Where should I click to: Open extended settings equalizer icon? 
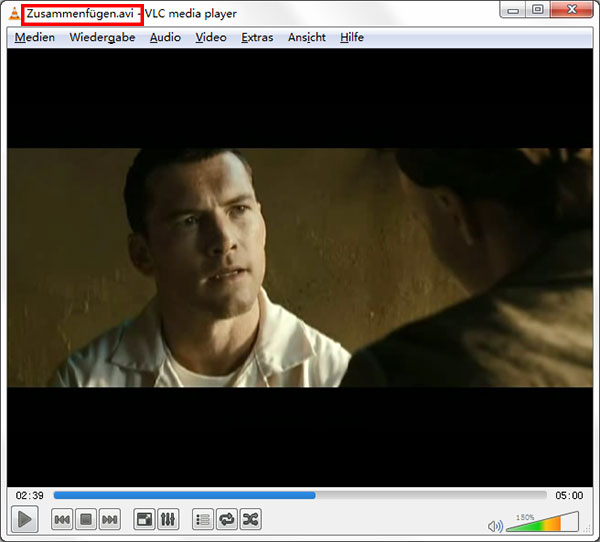[x=168, y=519]
